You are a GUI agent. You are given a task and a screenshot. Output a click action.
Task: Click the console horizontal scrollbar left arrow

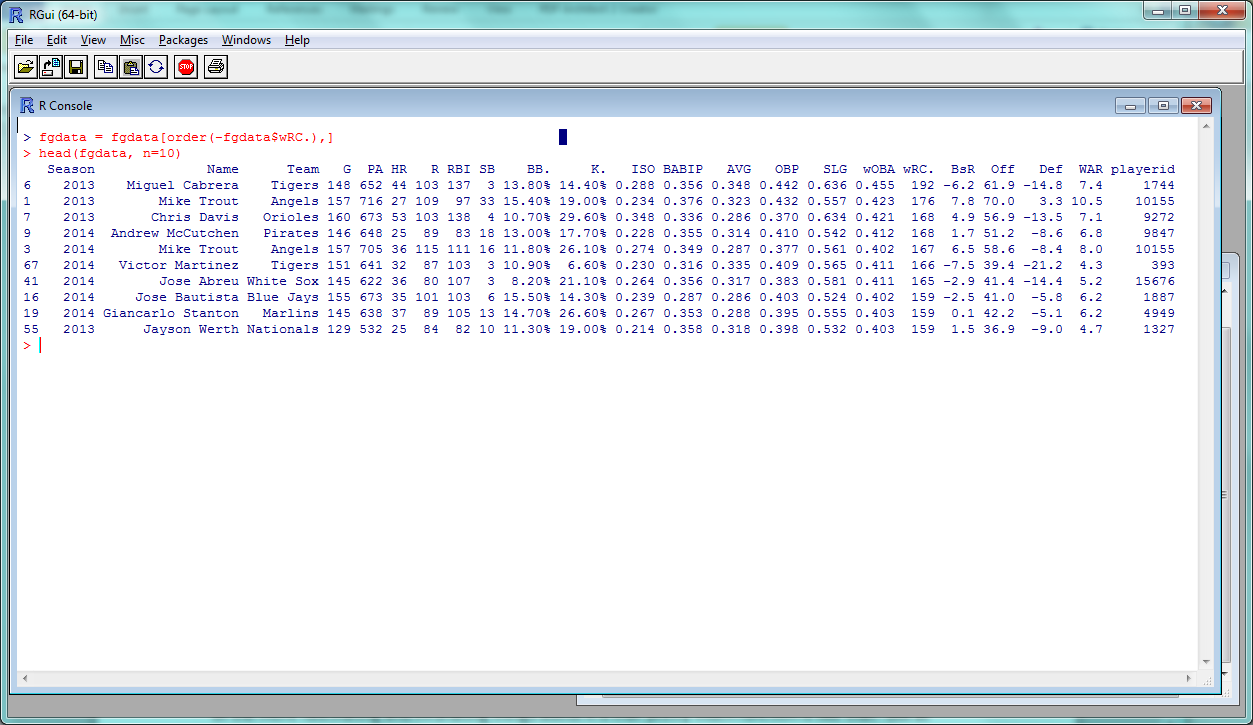[25, 678]
